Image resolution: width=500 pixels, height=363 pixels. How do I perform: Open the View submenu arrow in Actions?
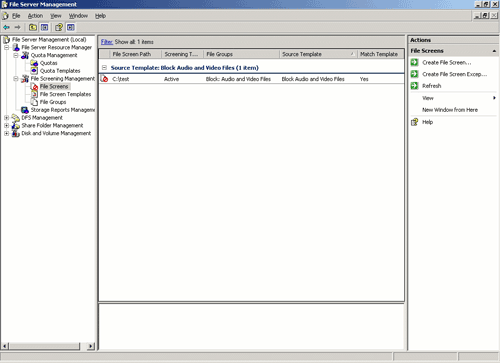click(494, 98)
